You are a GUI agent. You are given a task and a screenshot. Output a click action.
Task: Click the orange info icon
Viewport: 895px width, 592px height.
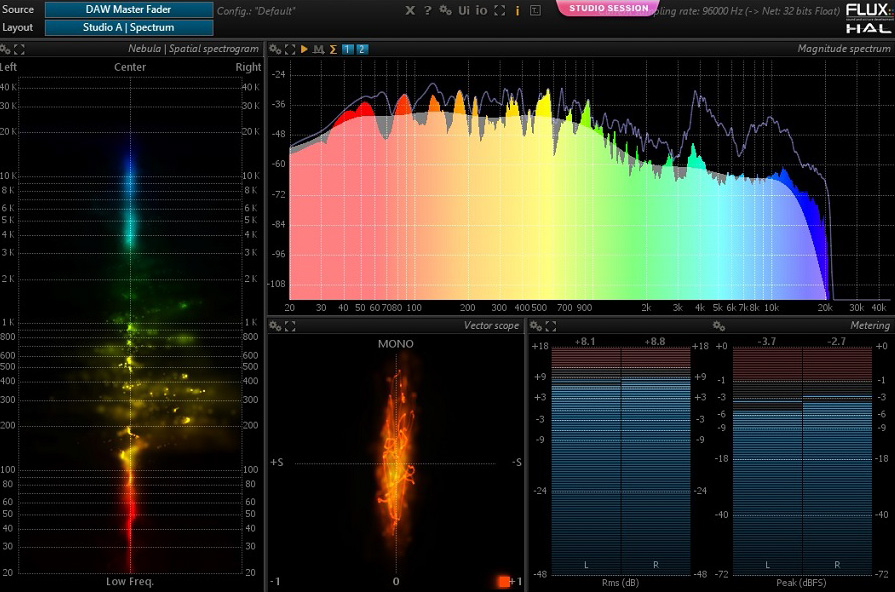point(517,10)
